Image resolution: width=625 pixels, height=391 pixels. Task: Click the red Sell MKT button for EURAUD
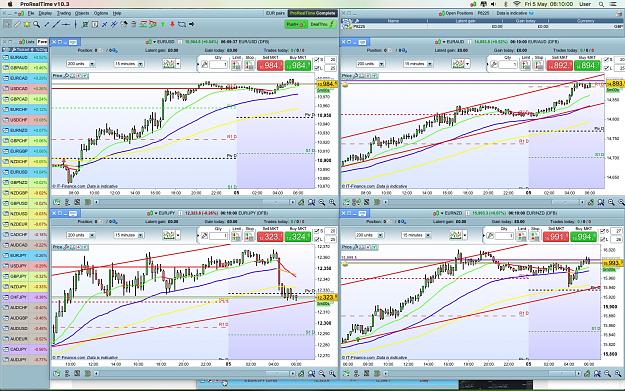(560, 66)
